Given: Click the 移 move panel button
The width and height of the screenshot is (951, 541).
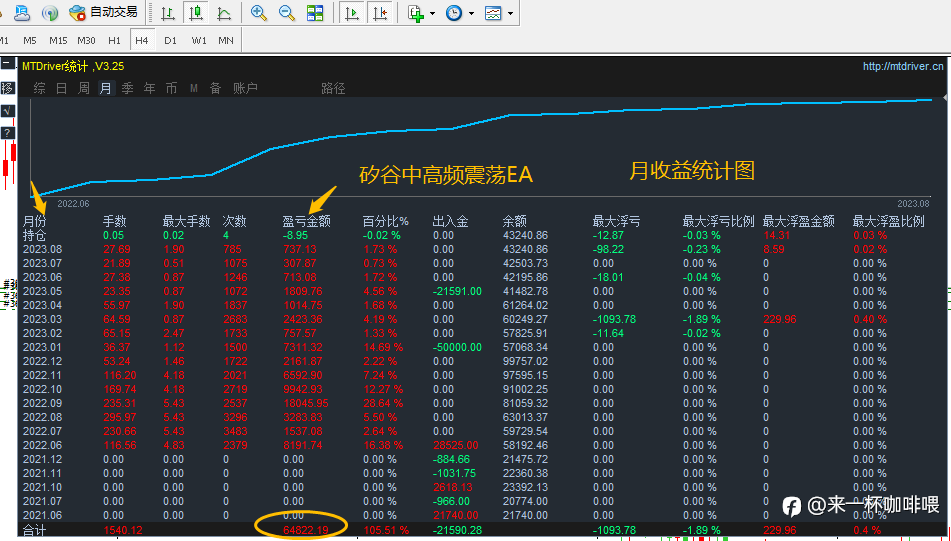Looking at the screenshot, I should click(7, 89).
